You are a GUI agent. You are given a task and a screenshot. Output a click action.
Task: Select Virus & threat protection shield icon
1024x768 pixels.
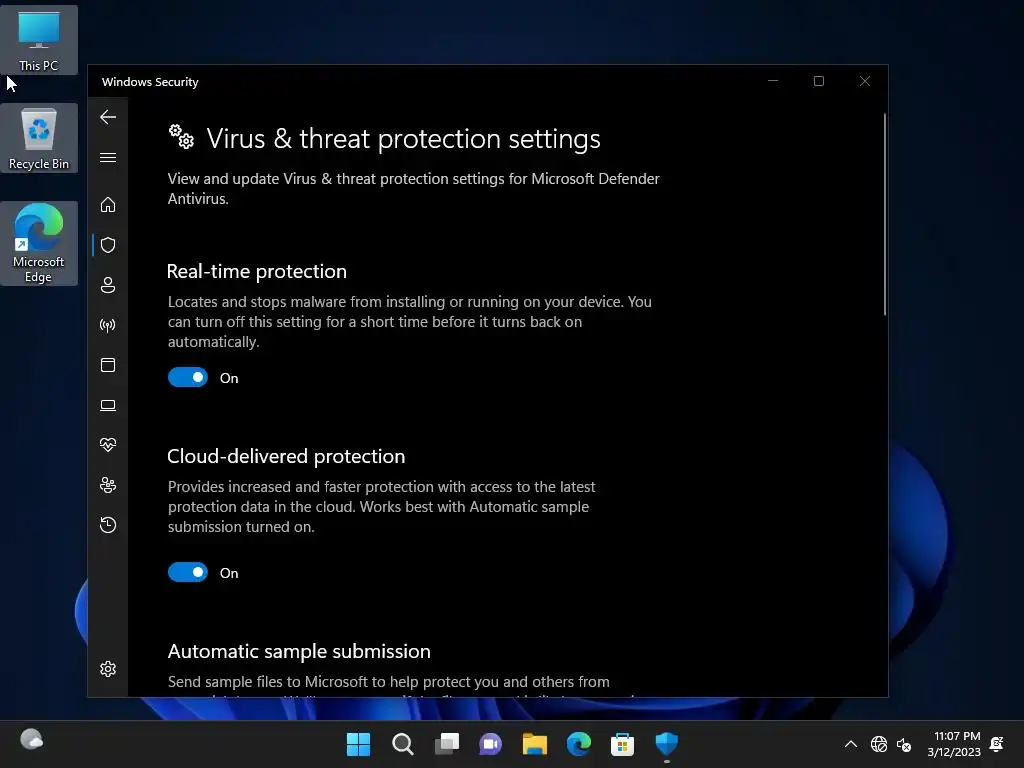pyautogui.click(x=108, y=245)
